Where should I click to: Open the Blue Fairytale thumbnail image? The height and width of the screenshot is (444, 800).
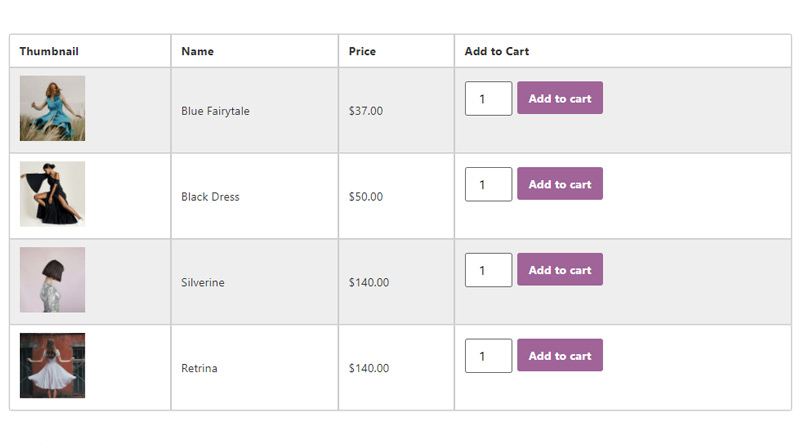coord(53,108)
